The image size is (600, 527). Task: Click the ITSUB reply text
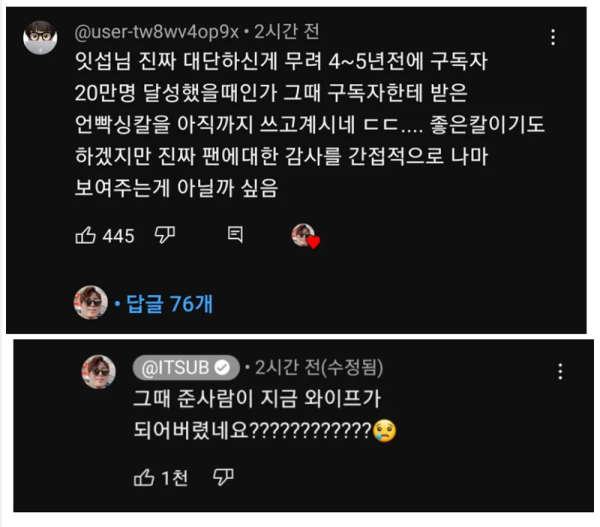pyautogui.click(x=264, y=414)
